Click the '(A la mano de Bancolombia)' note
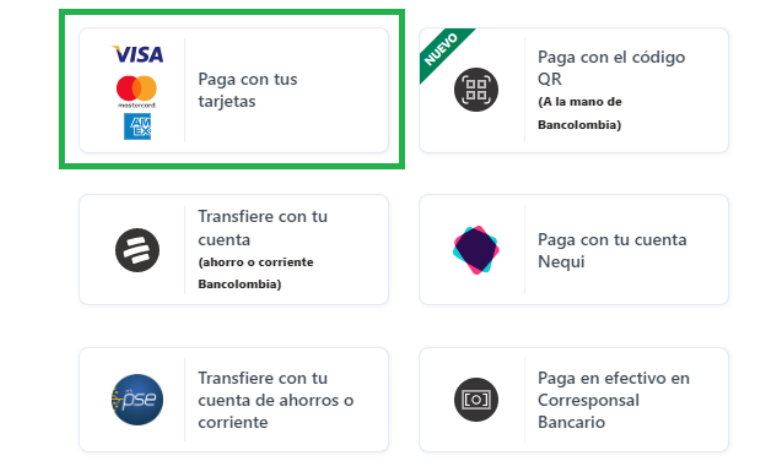Viewport: 763px width, 462px height. click(580, 113)
